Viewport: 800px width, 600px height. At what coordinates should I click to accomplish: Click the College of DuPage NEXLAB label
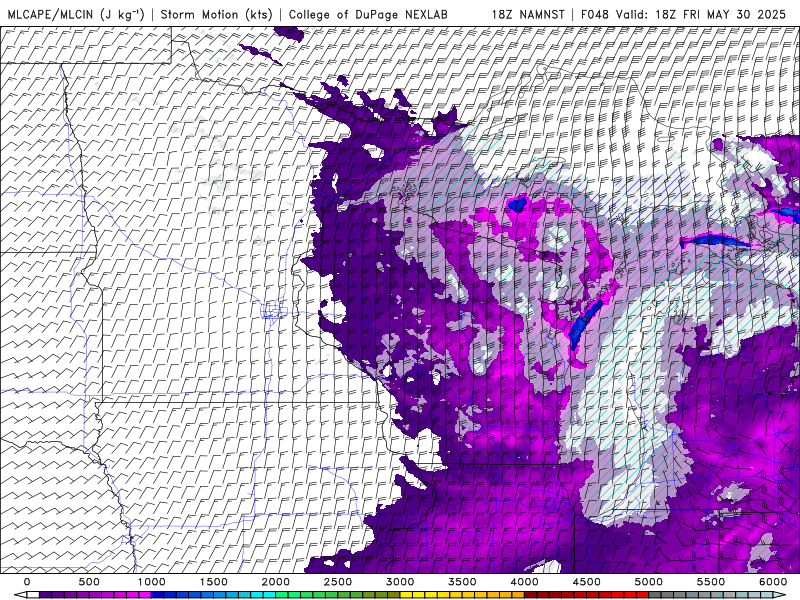[x=368, y=14]
